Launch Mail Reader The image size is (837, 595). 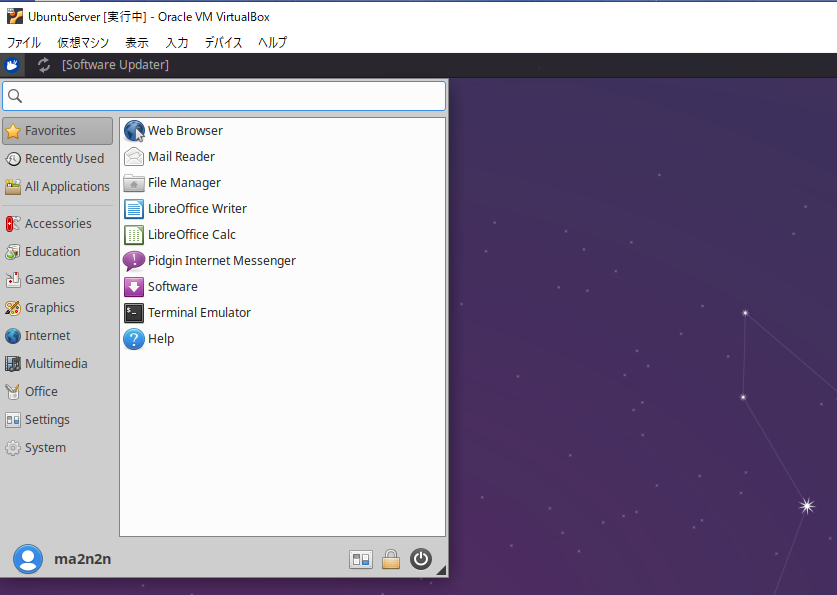[x=282, y=157]
